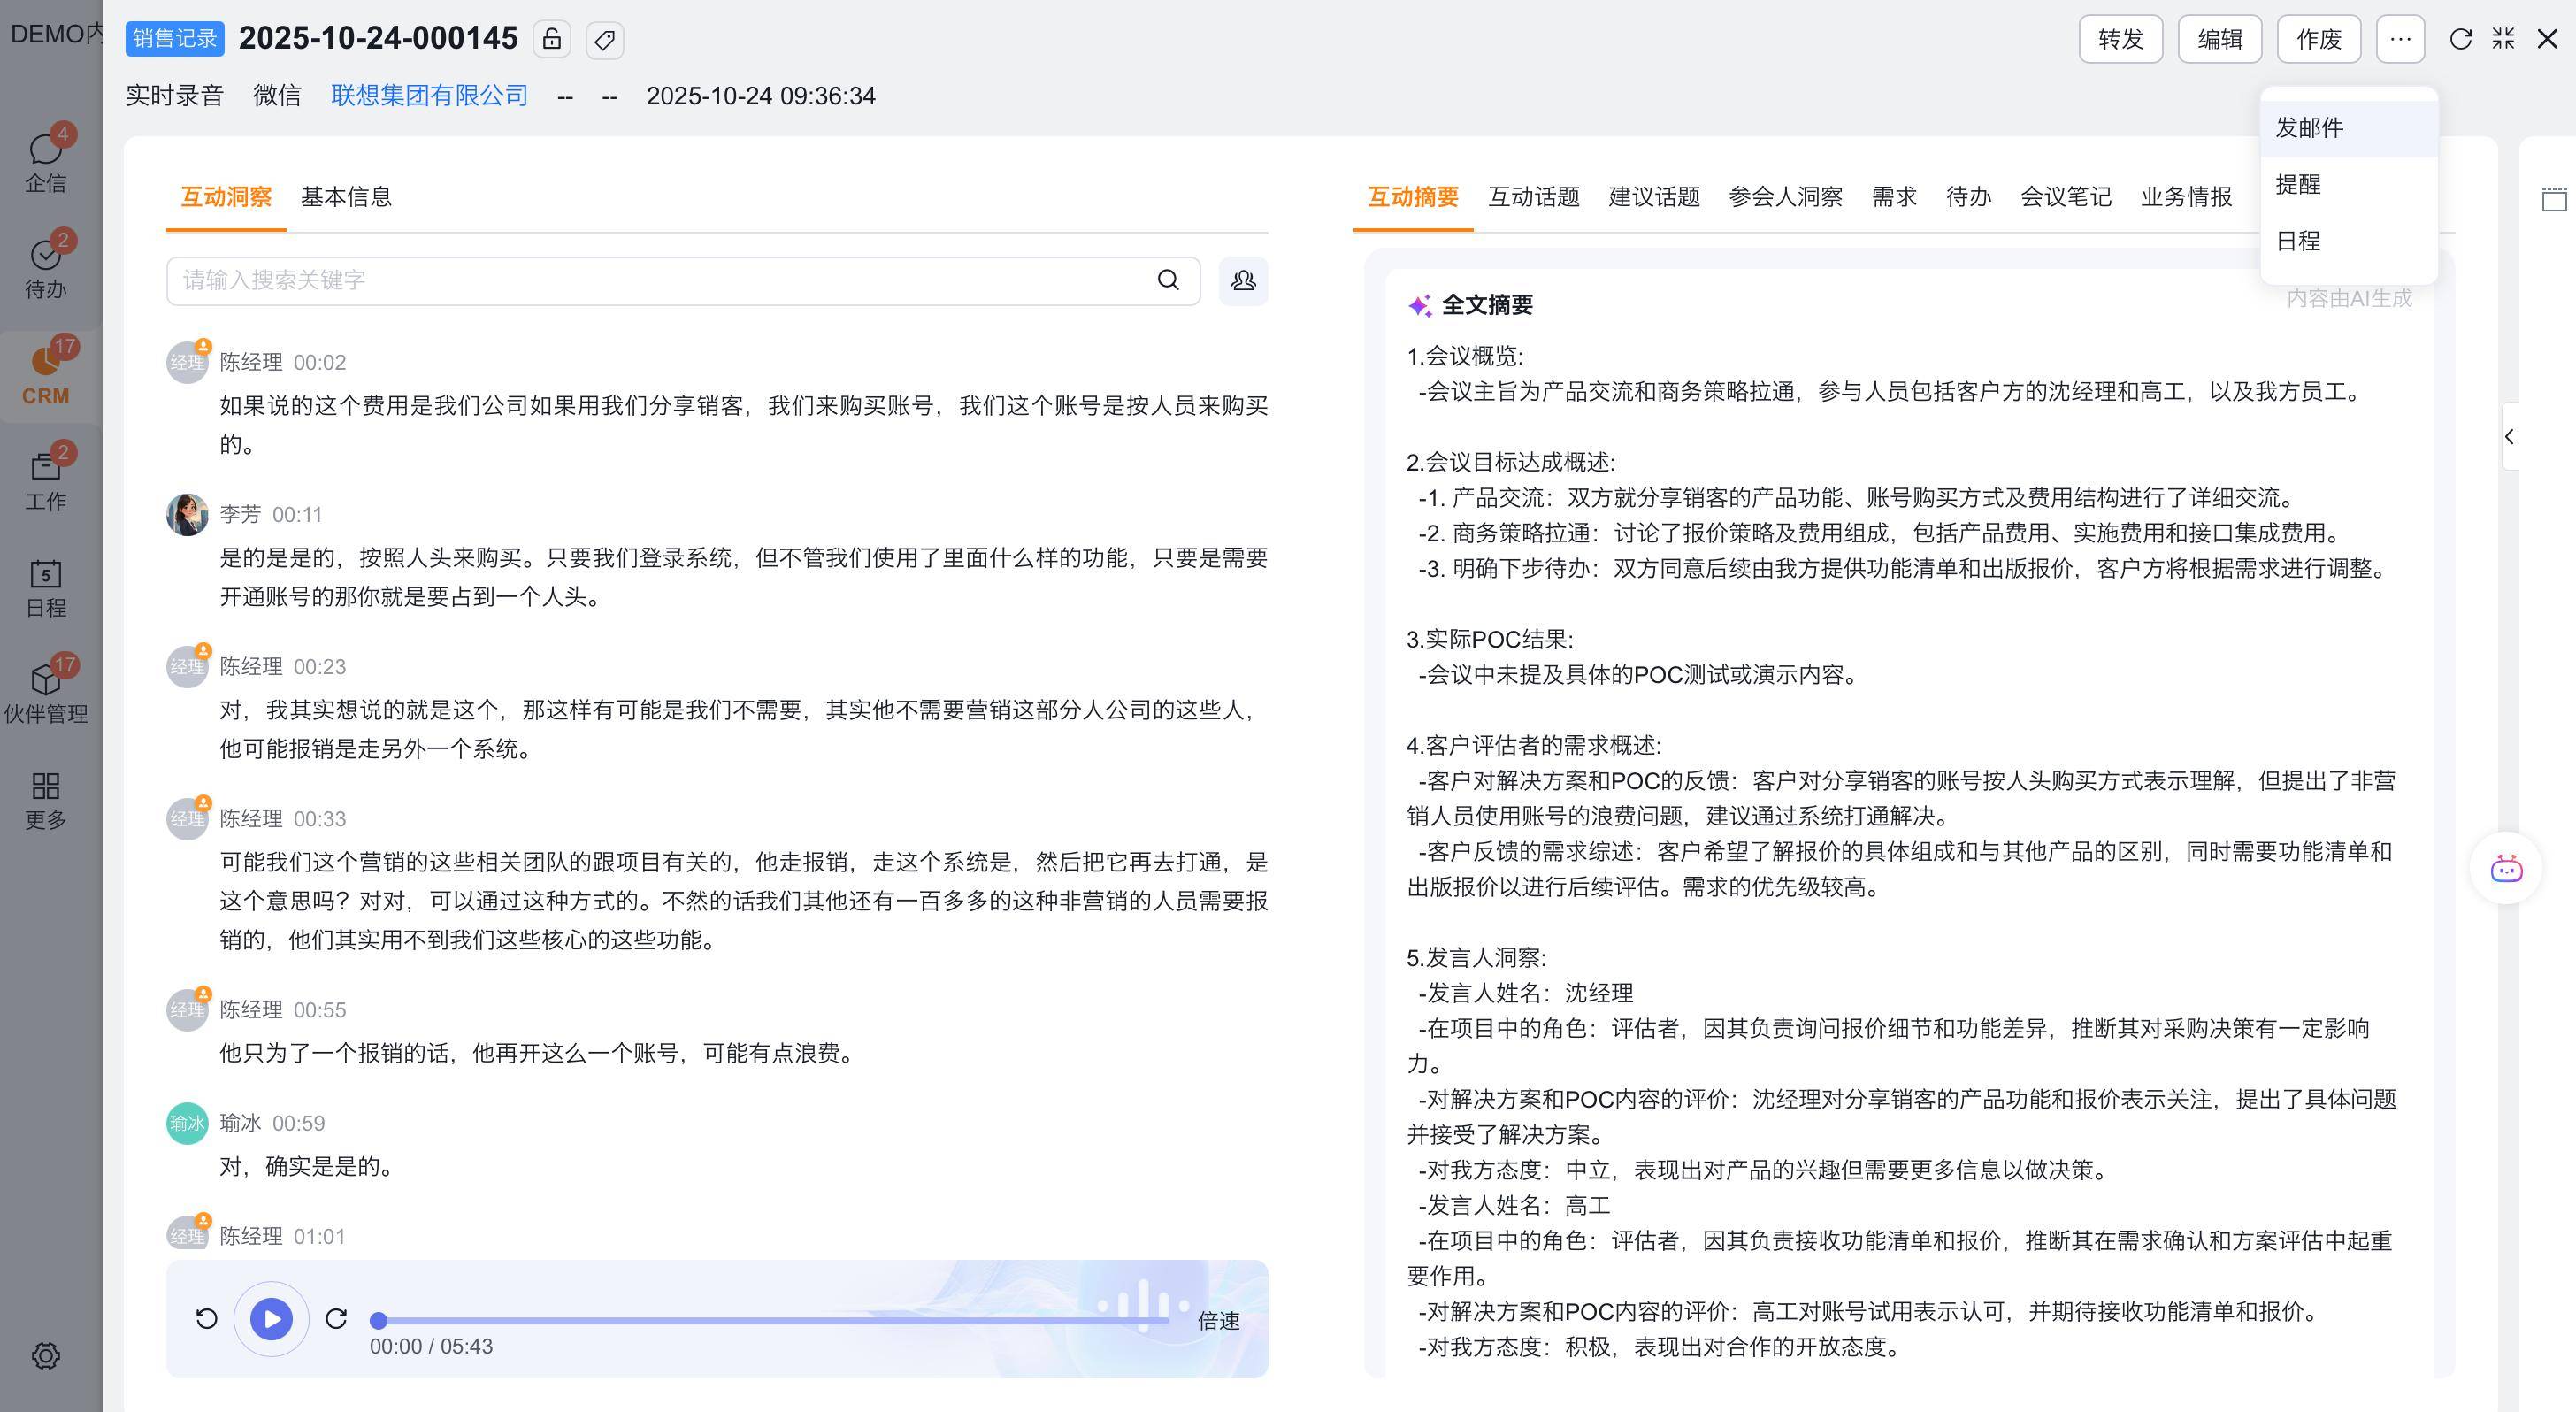Open settings gear in left sidebar
Image resolution: width=2576 pixels, height=1412 pixels.
coord(46,1356)
